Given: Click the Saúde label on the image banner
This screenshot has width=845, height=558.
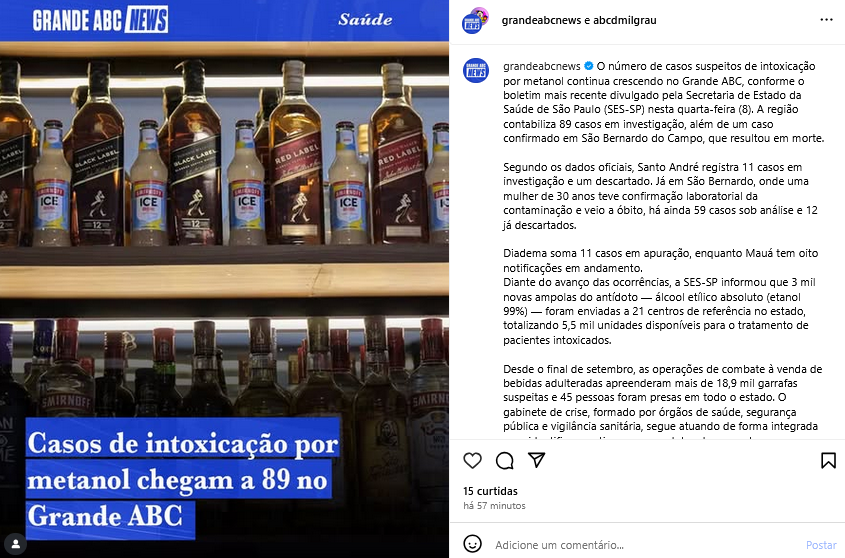Looking at the screenshot, I should coord(365,20).
